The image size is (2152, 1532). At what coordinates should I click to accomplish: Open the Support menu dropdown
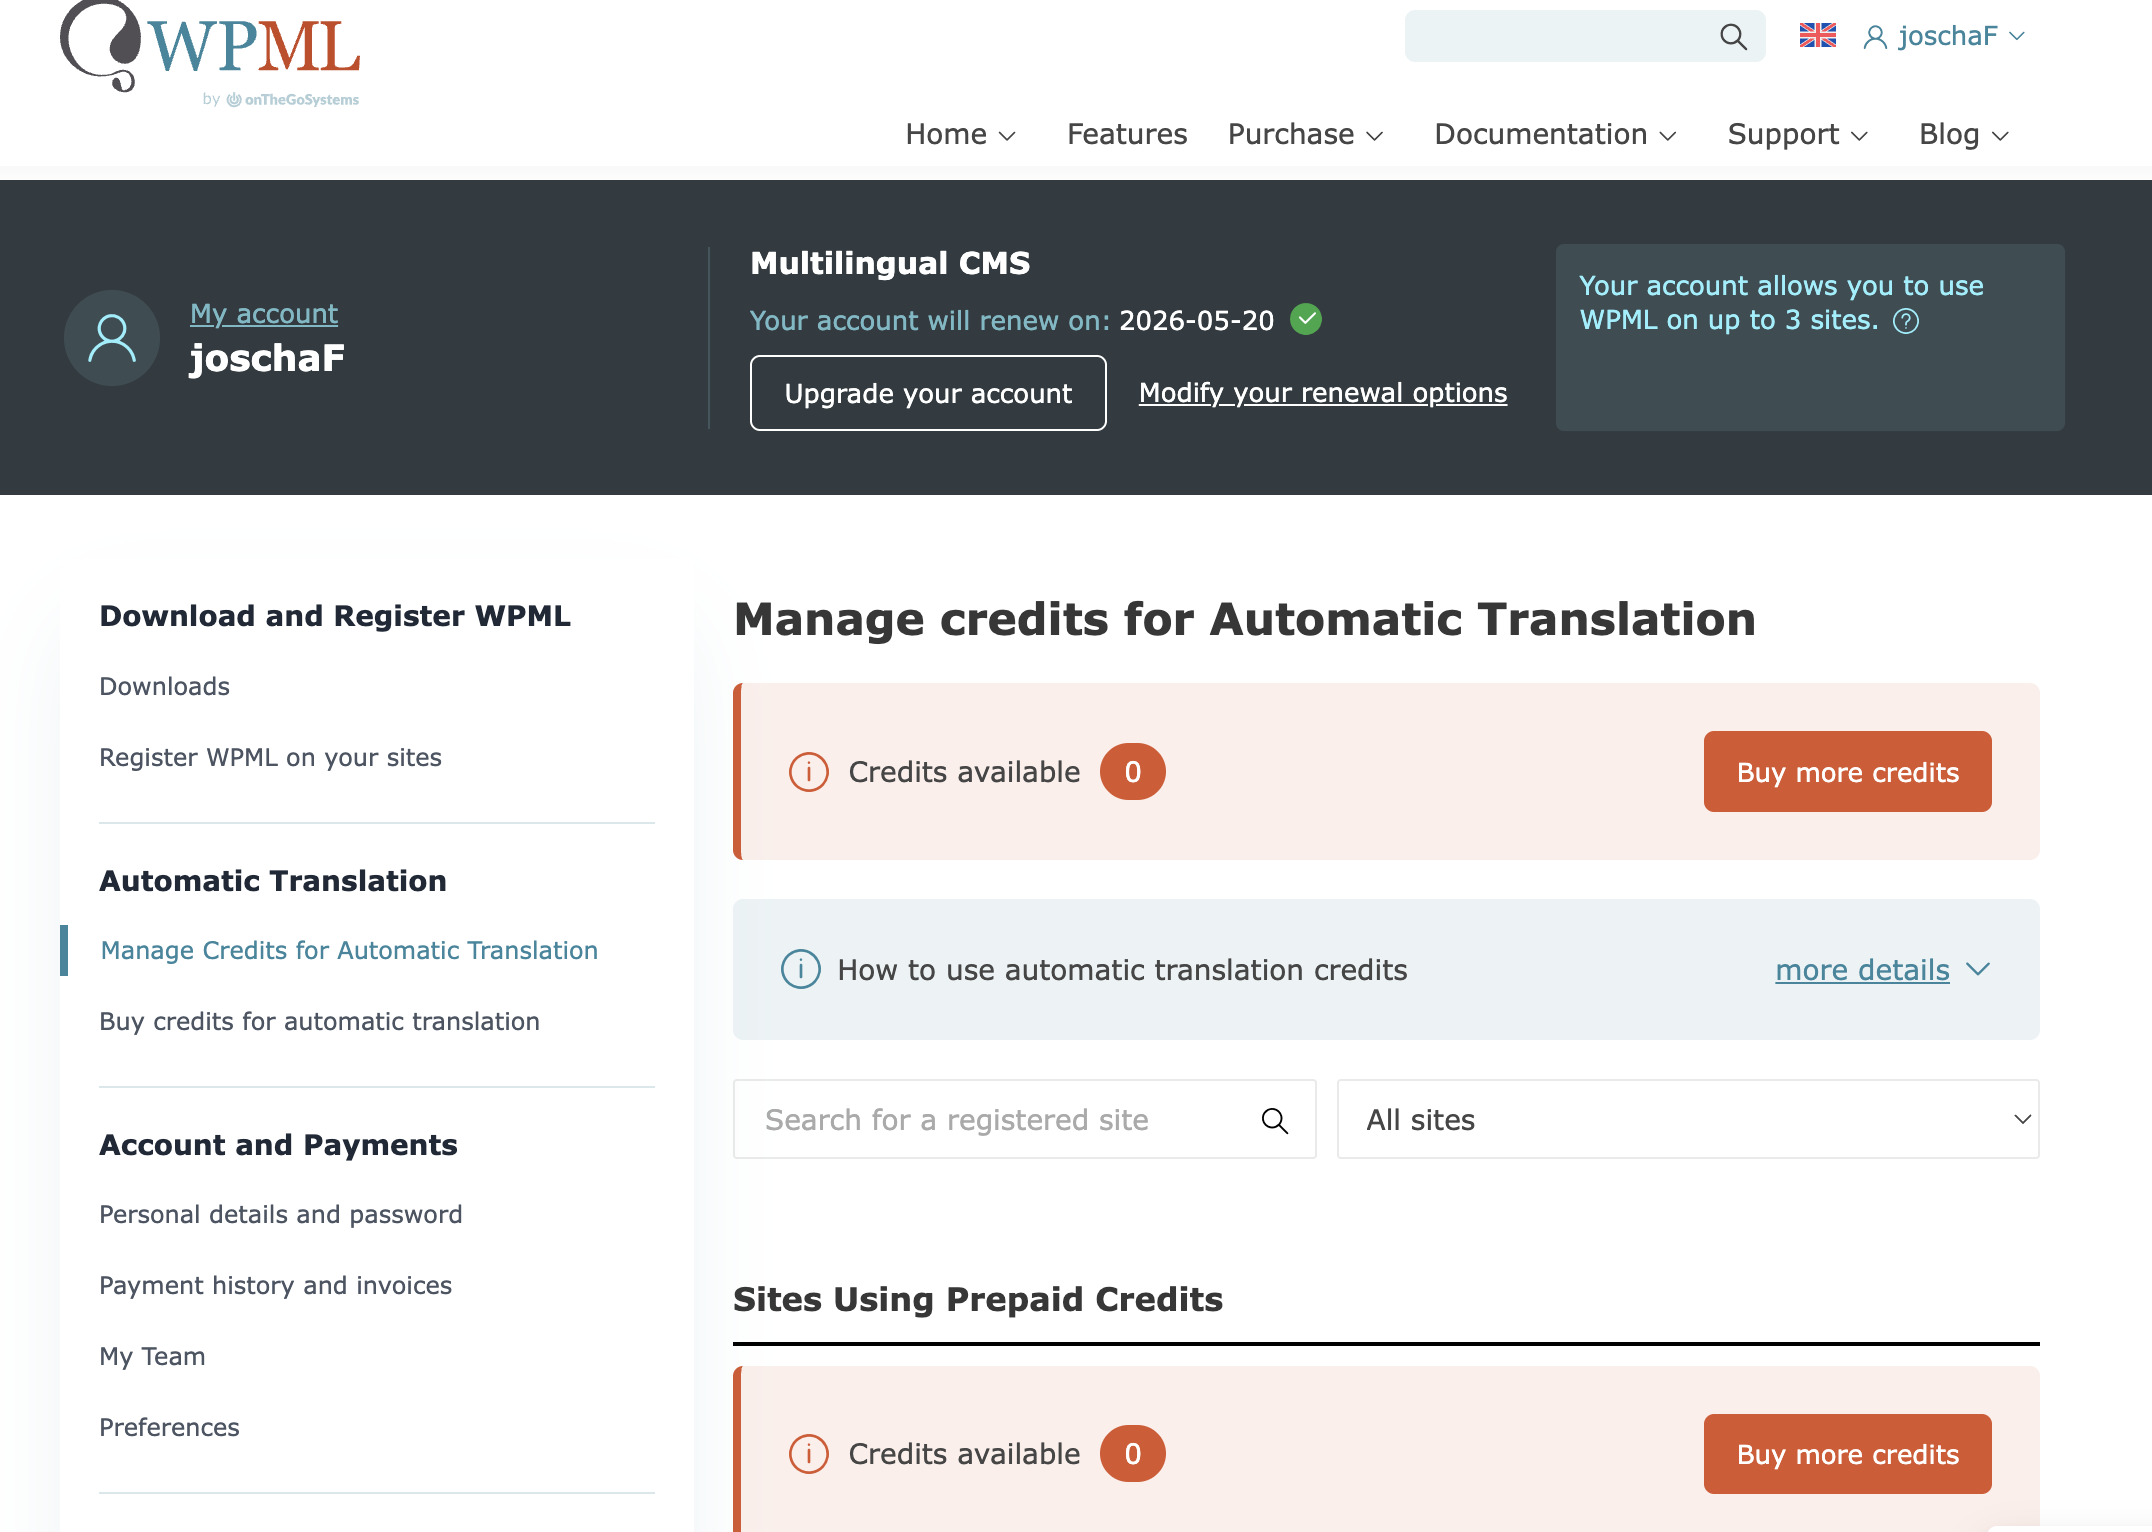pyautogui.click(x=1797, y=134)
